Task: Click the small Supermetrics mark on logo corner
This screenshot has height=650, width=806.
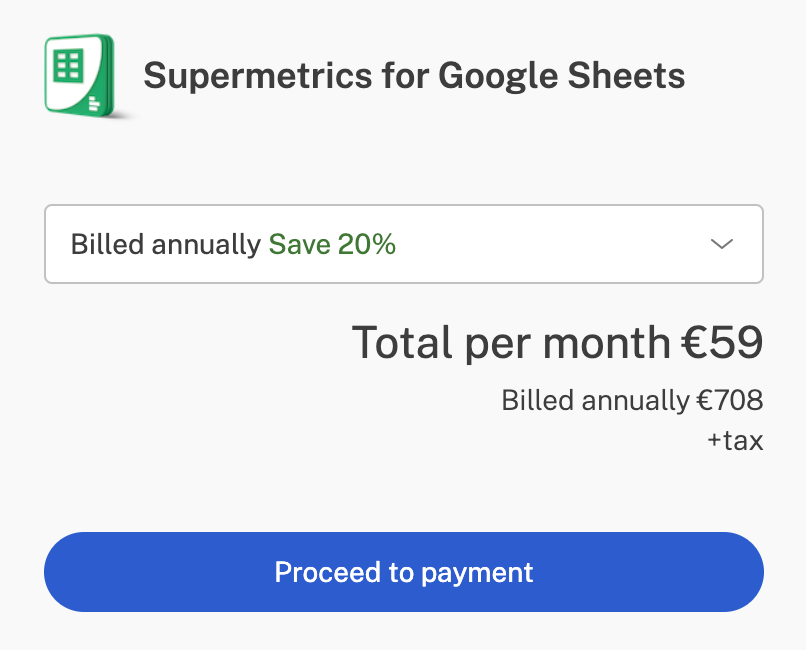Action: point(95,103)
